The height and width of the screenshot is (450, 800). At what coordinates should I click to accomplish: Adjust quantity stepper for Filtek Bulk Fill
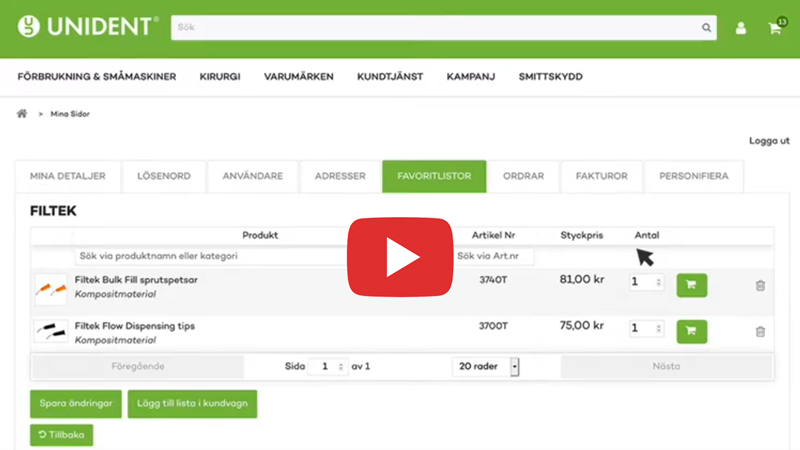pos(658,283)
